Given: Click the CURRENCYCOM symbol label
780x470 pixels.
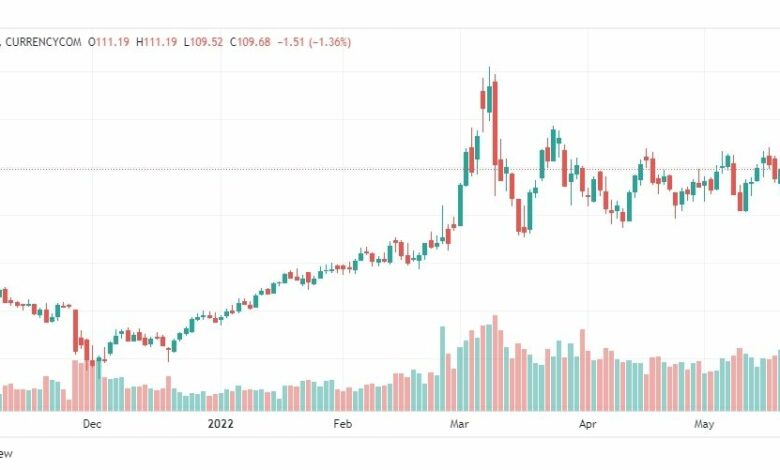Looking at the screenshot, I should (43, 42).
